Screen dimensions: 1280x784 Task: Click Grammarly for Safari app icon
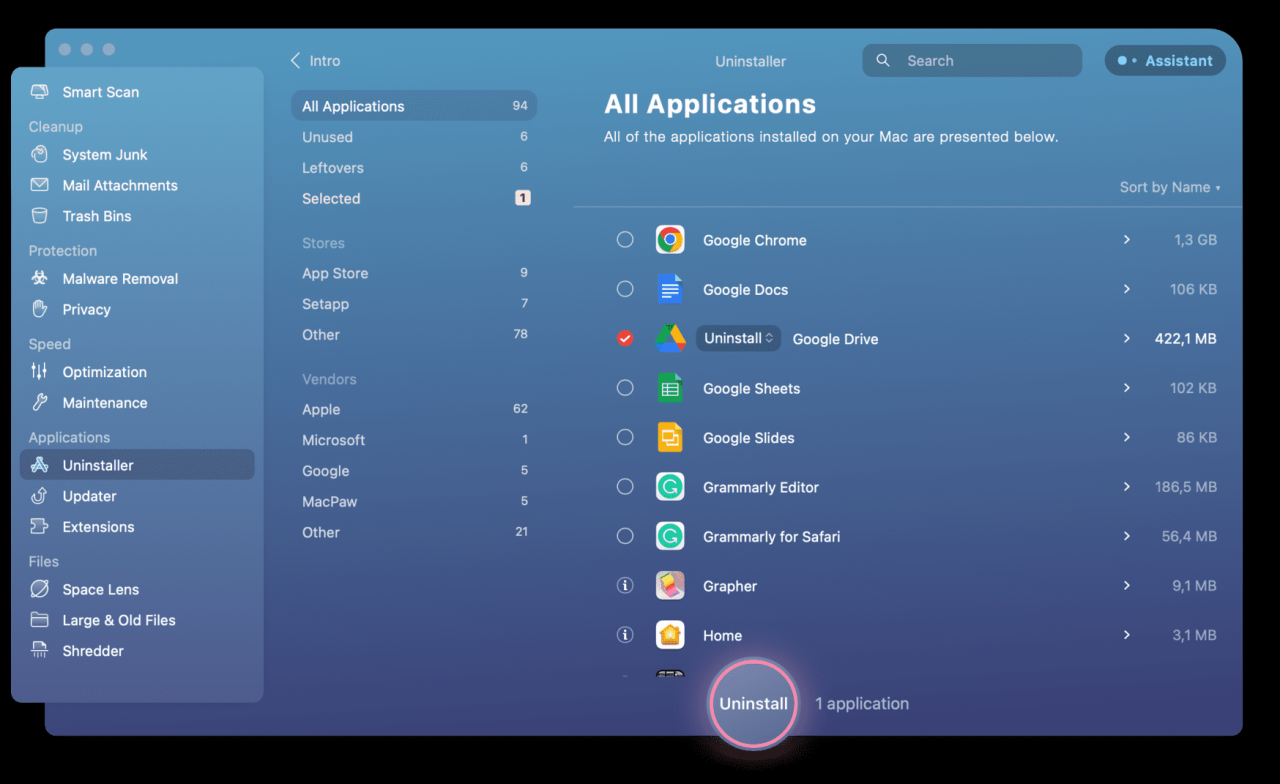tap(670, 536)
